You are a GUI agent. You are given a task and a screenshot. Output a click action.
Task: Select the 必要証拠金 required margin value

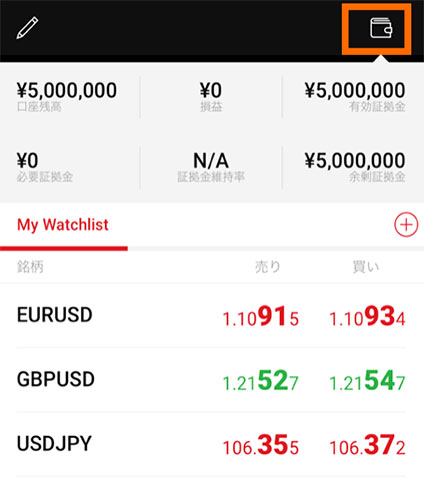tap(27, 160)
